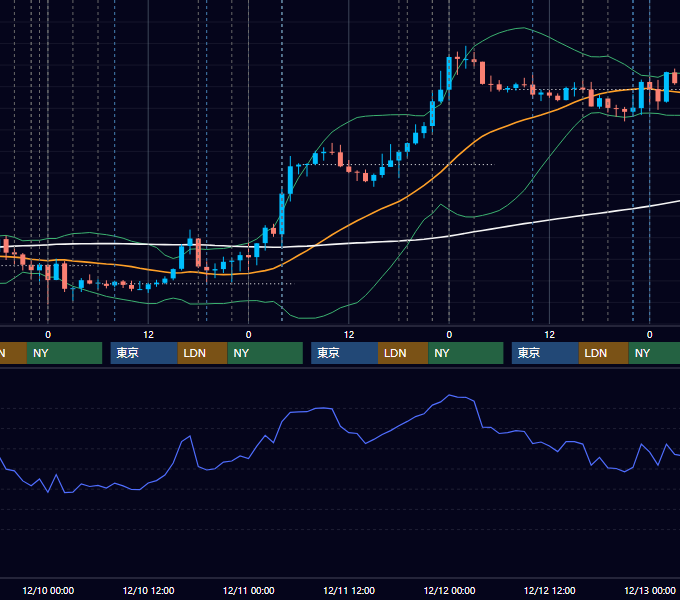Click the NY session block spanning 12/12 00:00

[x=466, y=353]
